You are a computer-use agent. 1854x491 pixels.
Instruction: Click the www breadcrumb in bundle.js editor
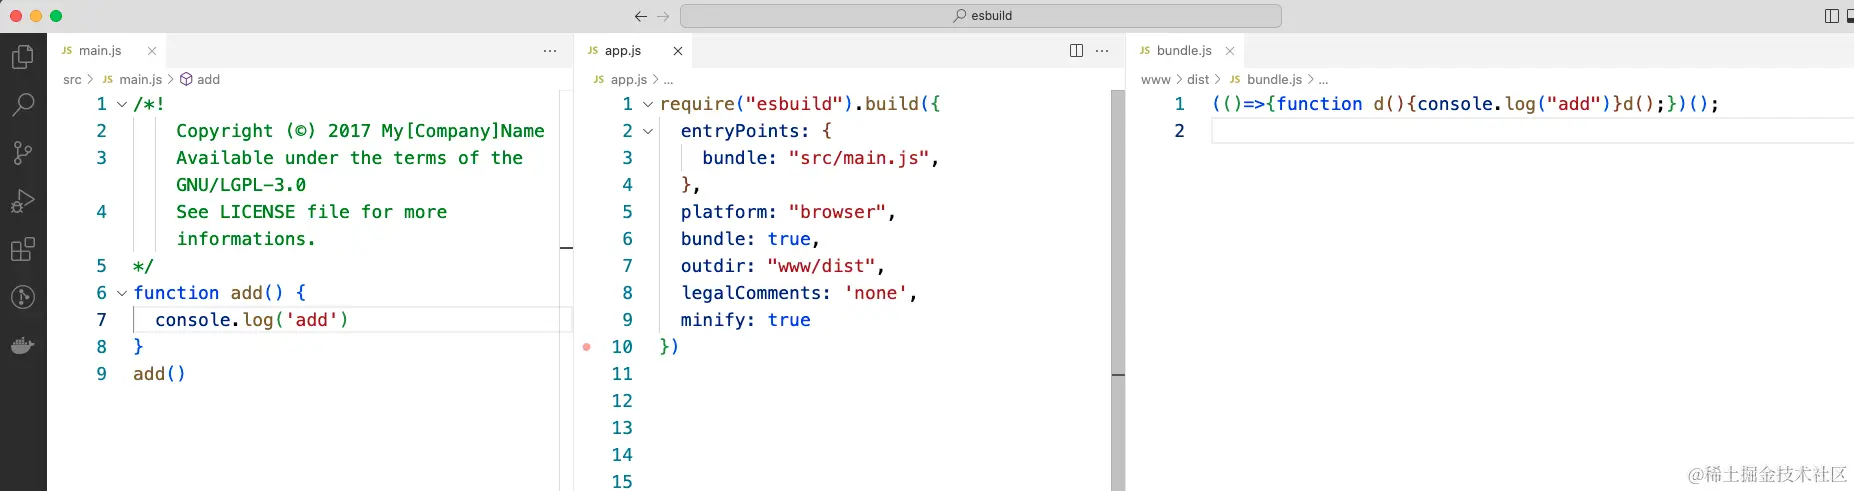pos(1155,80)
